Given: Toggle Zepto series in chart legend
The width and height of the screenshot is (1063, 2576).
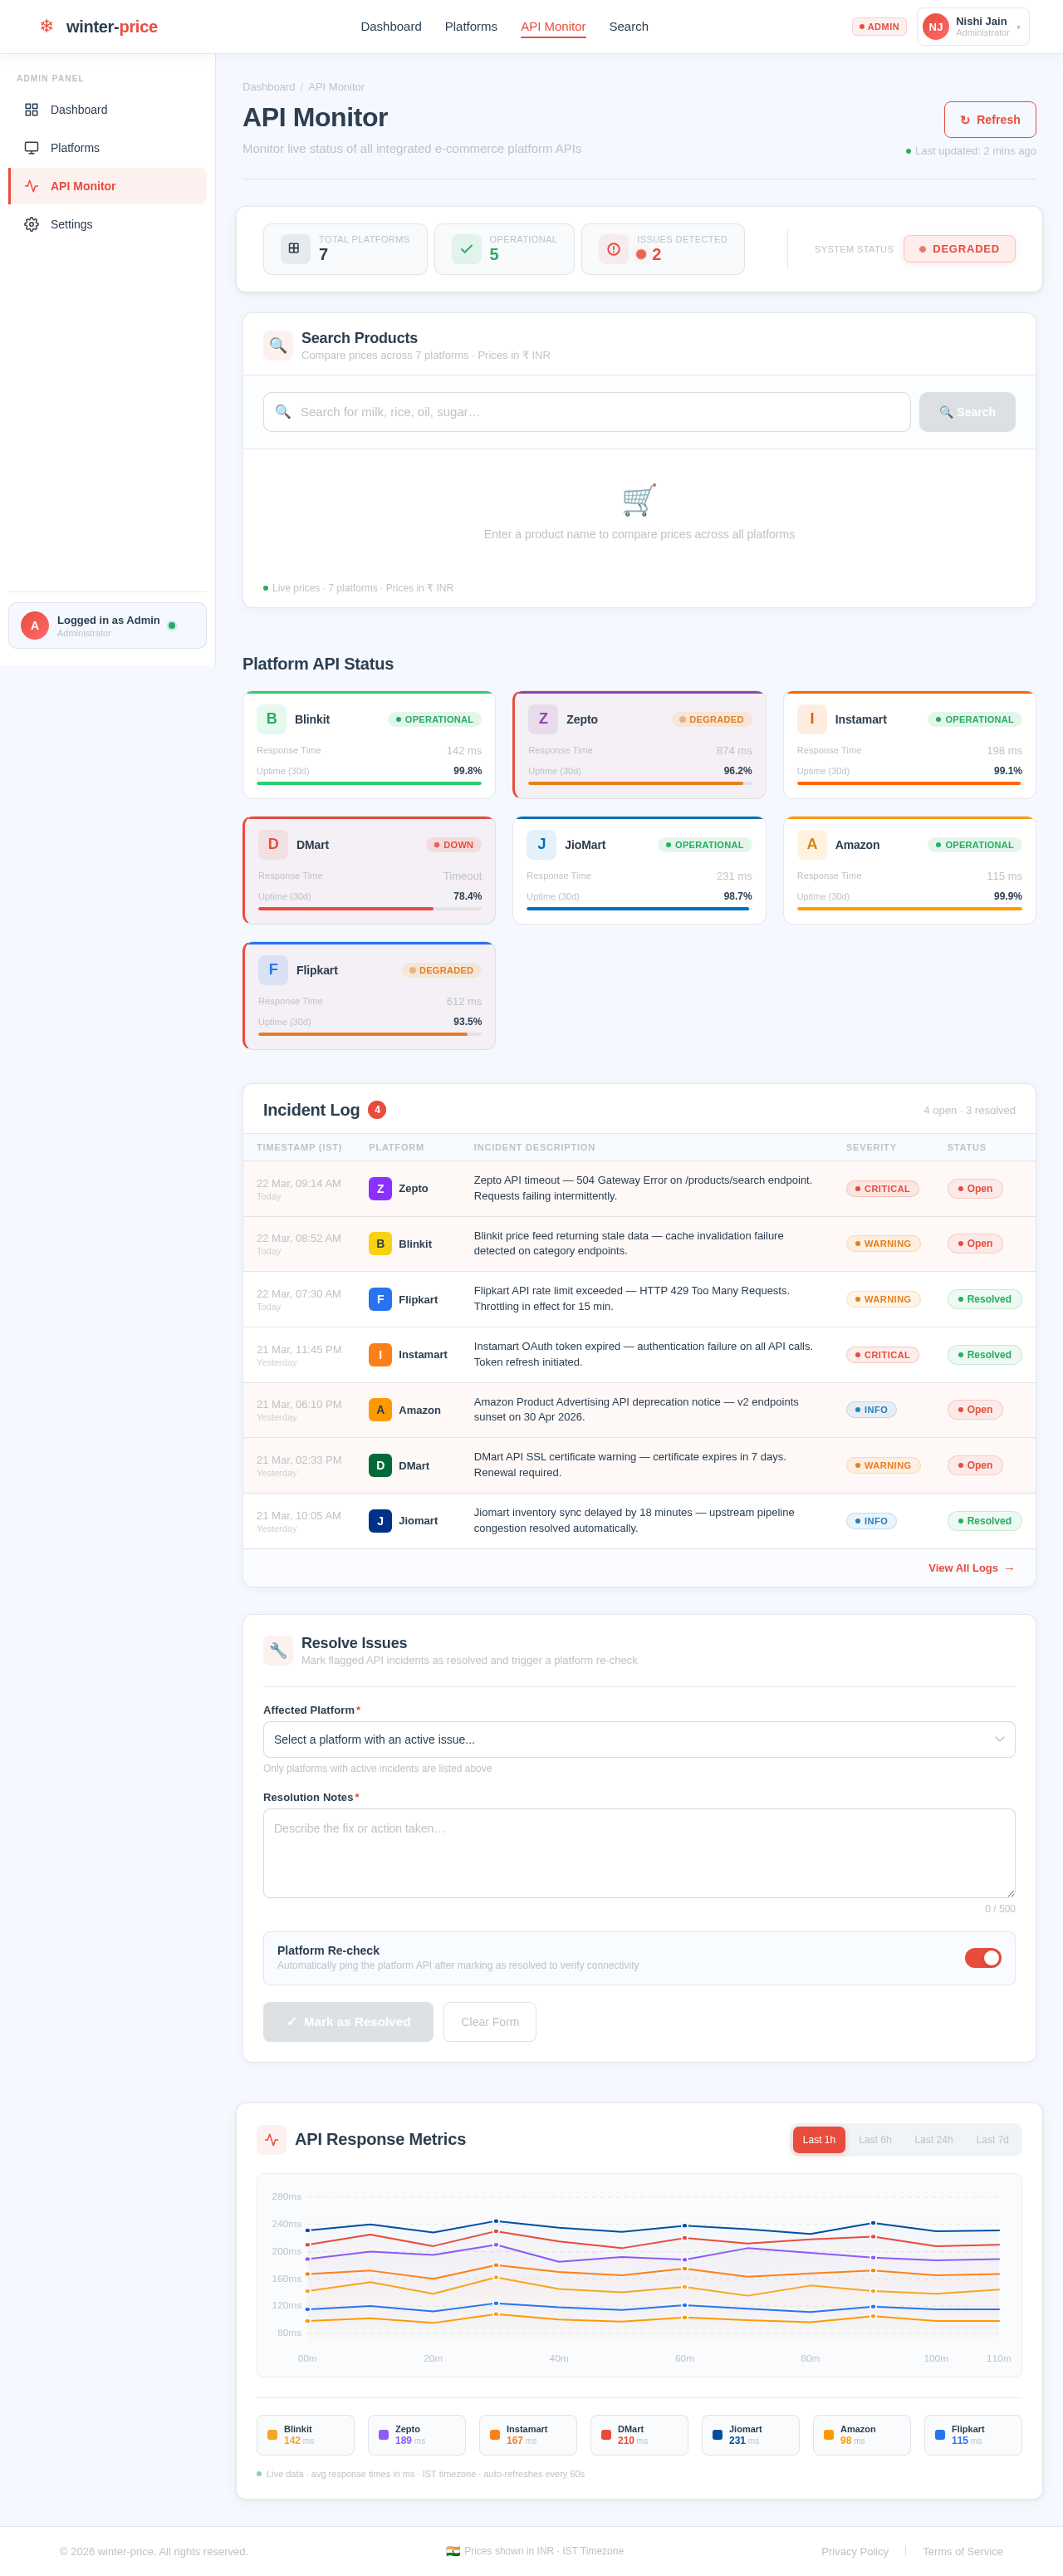Looking at the screenshot, I should tap(416, 2435).
